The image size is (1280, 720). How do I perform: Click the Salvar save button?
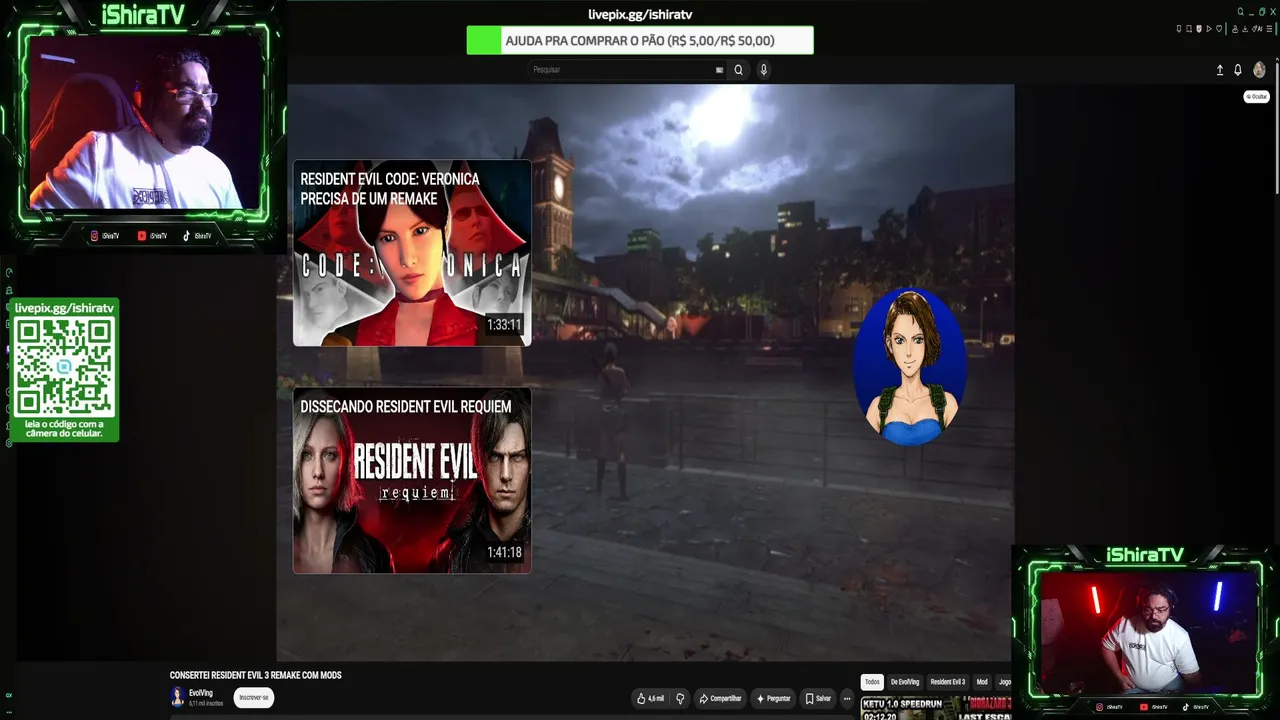(x=818, y=699)
